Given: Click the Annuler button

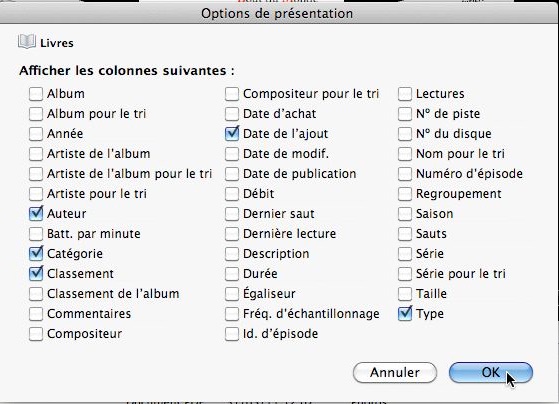Looking at the screenshot, I should pyautogui.click(x=395, y=372).
